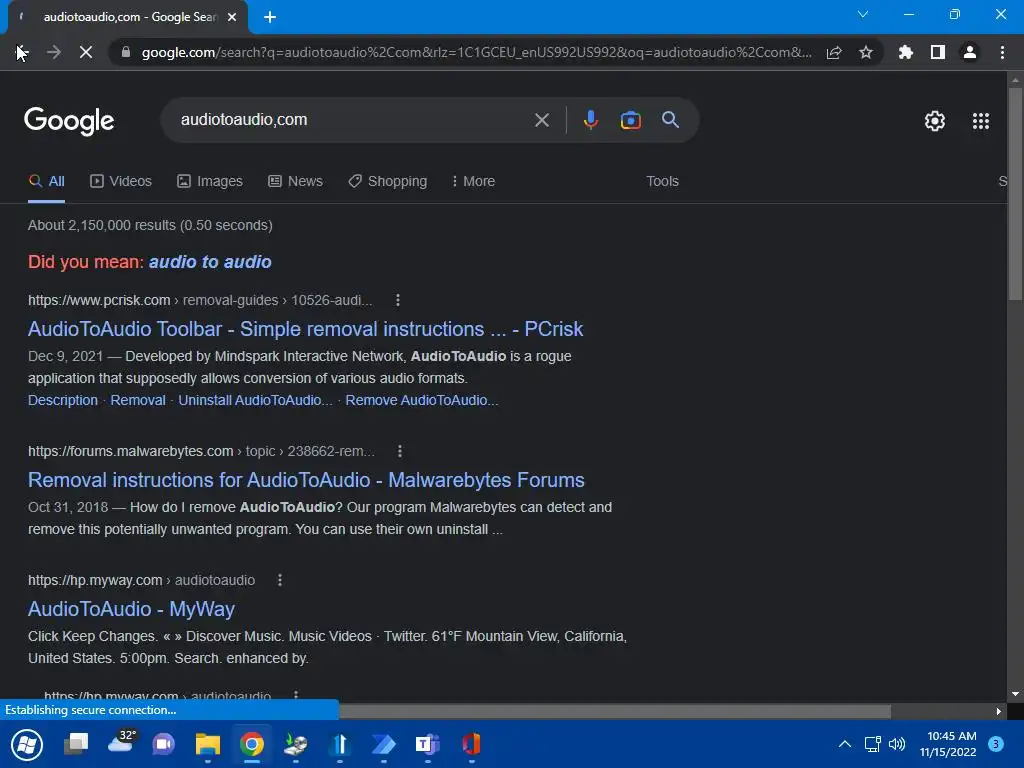Open the Description sitelink
This screenshot has height=768, width=1024.
point(63,400)
